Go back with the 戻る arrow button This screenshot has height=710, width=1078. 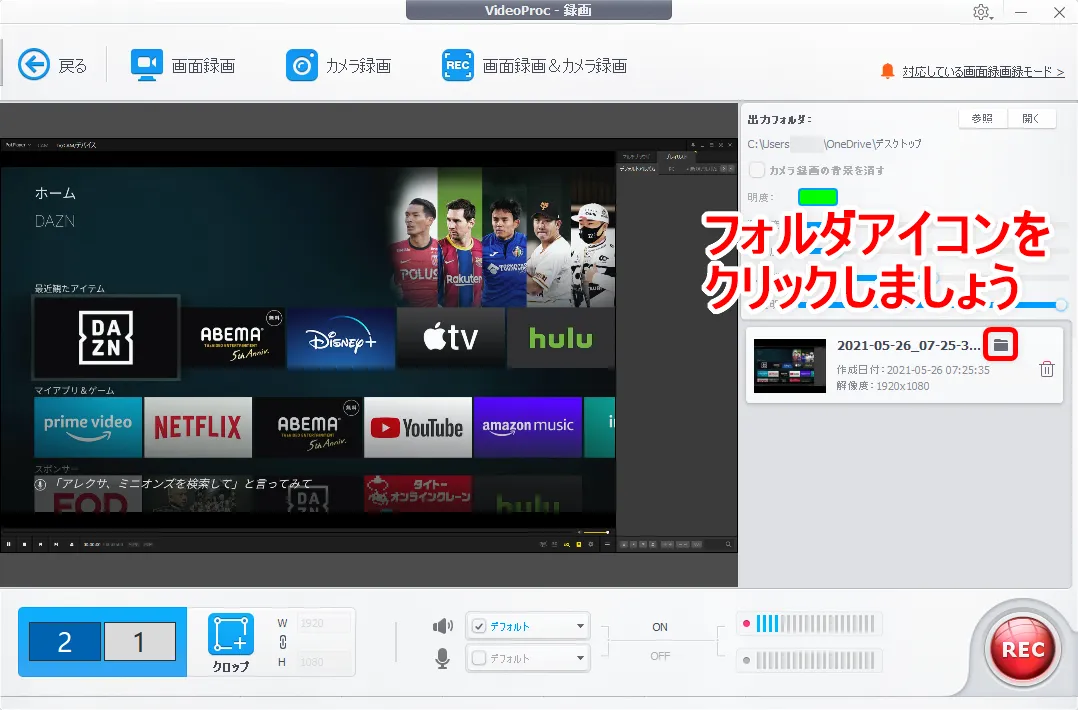pos(52,65)
